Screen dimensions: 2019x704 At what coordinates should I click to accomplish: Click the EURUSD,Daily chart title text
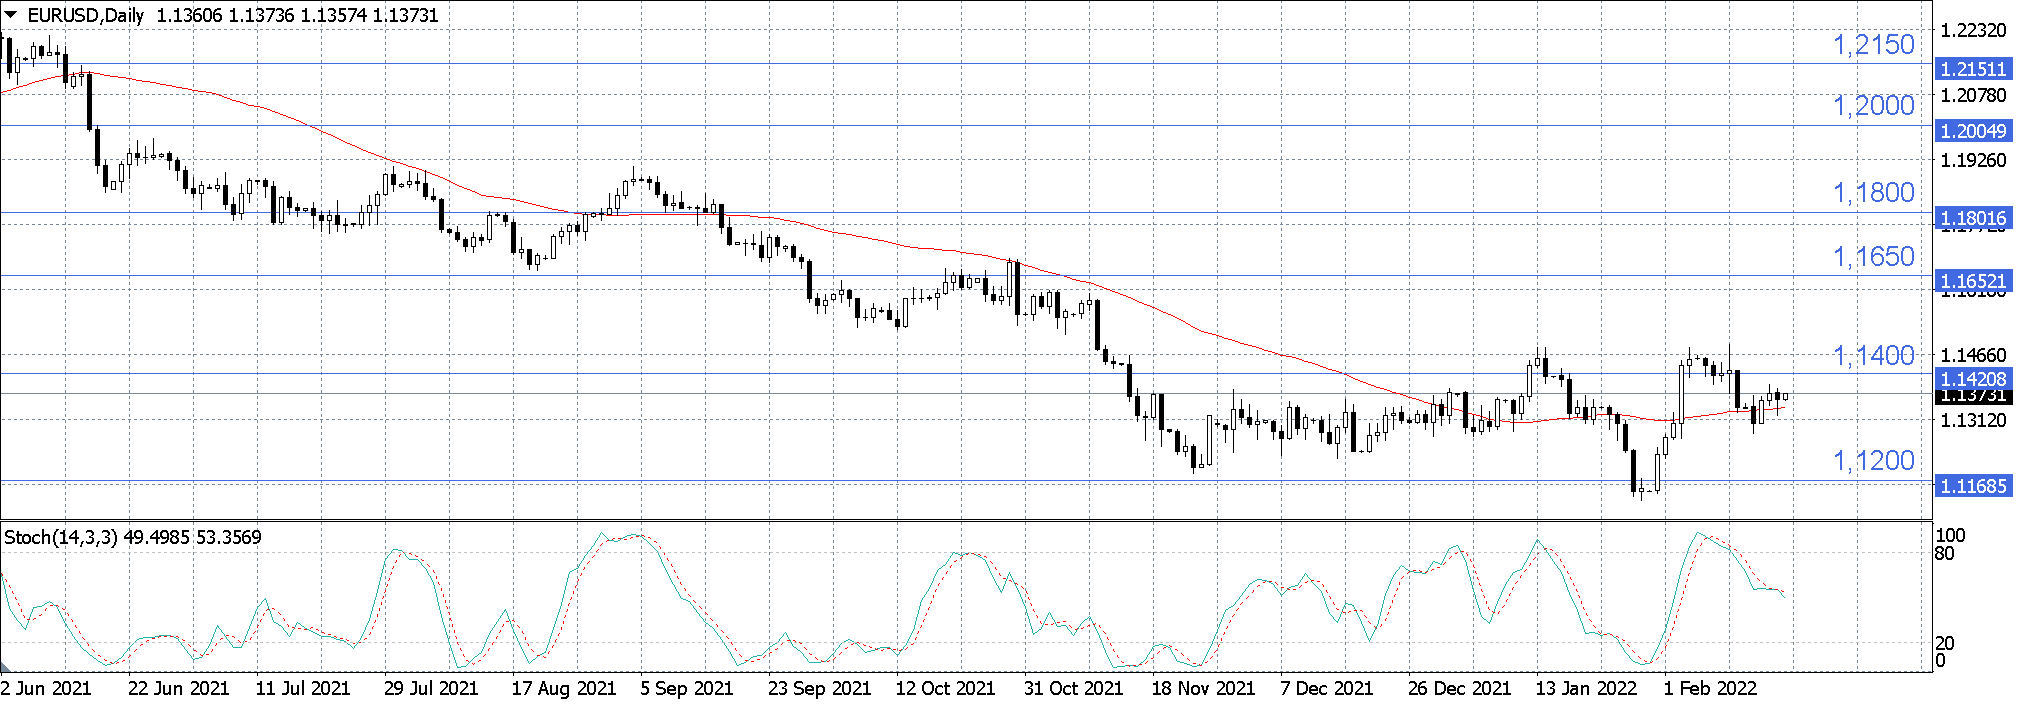[x=86, y=15]
